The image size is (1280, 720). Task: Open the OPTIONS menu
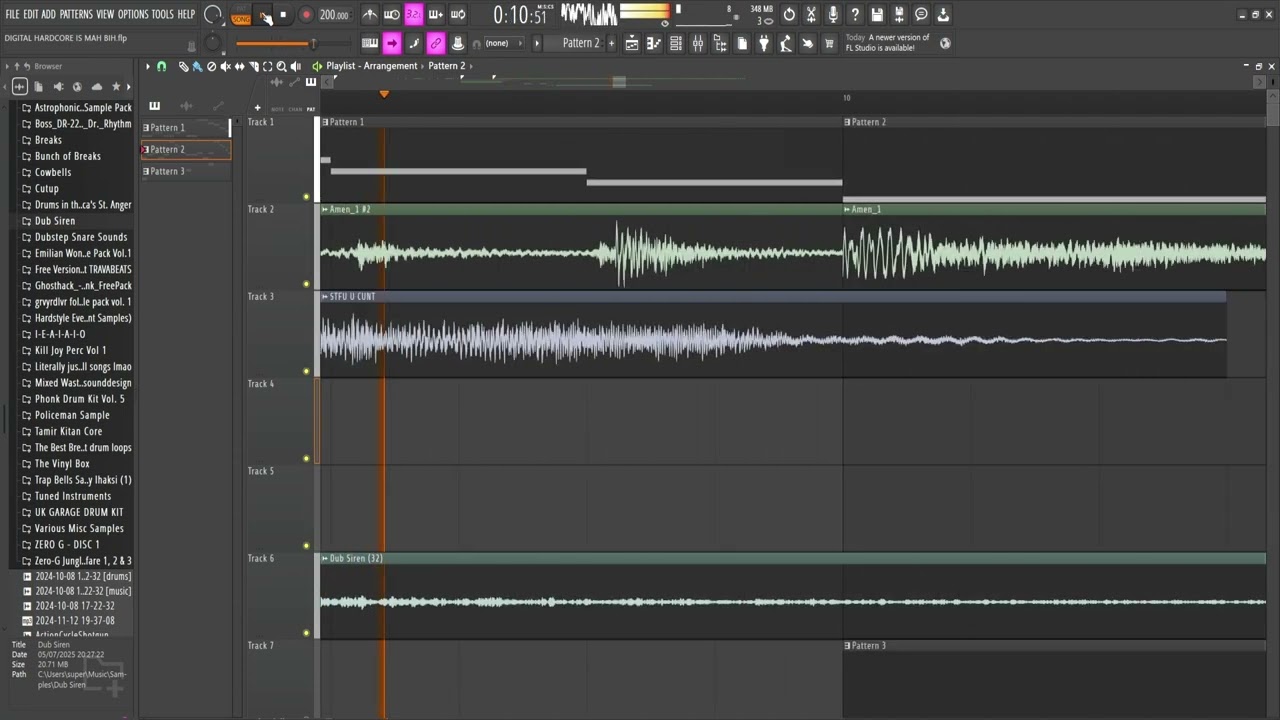[133, 14]
